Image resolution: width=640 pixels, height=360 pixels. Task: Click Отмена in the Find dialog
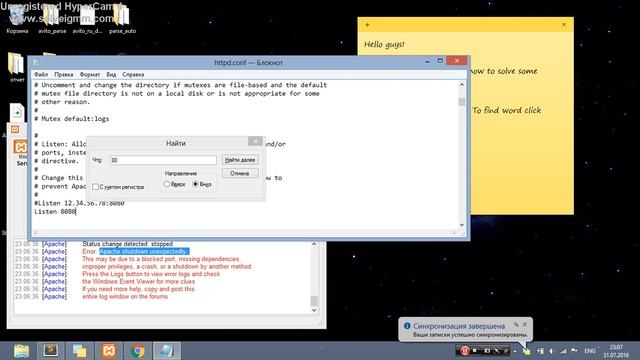click(x=240, y=173)
